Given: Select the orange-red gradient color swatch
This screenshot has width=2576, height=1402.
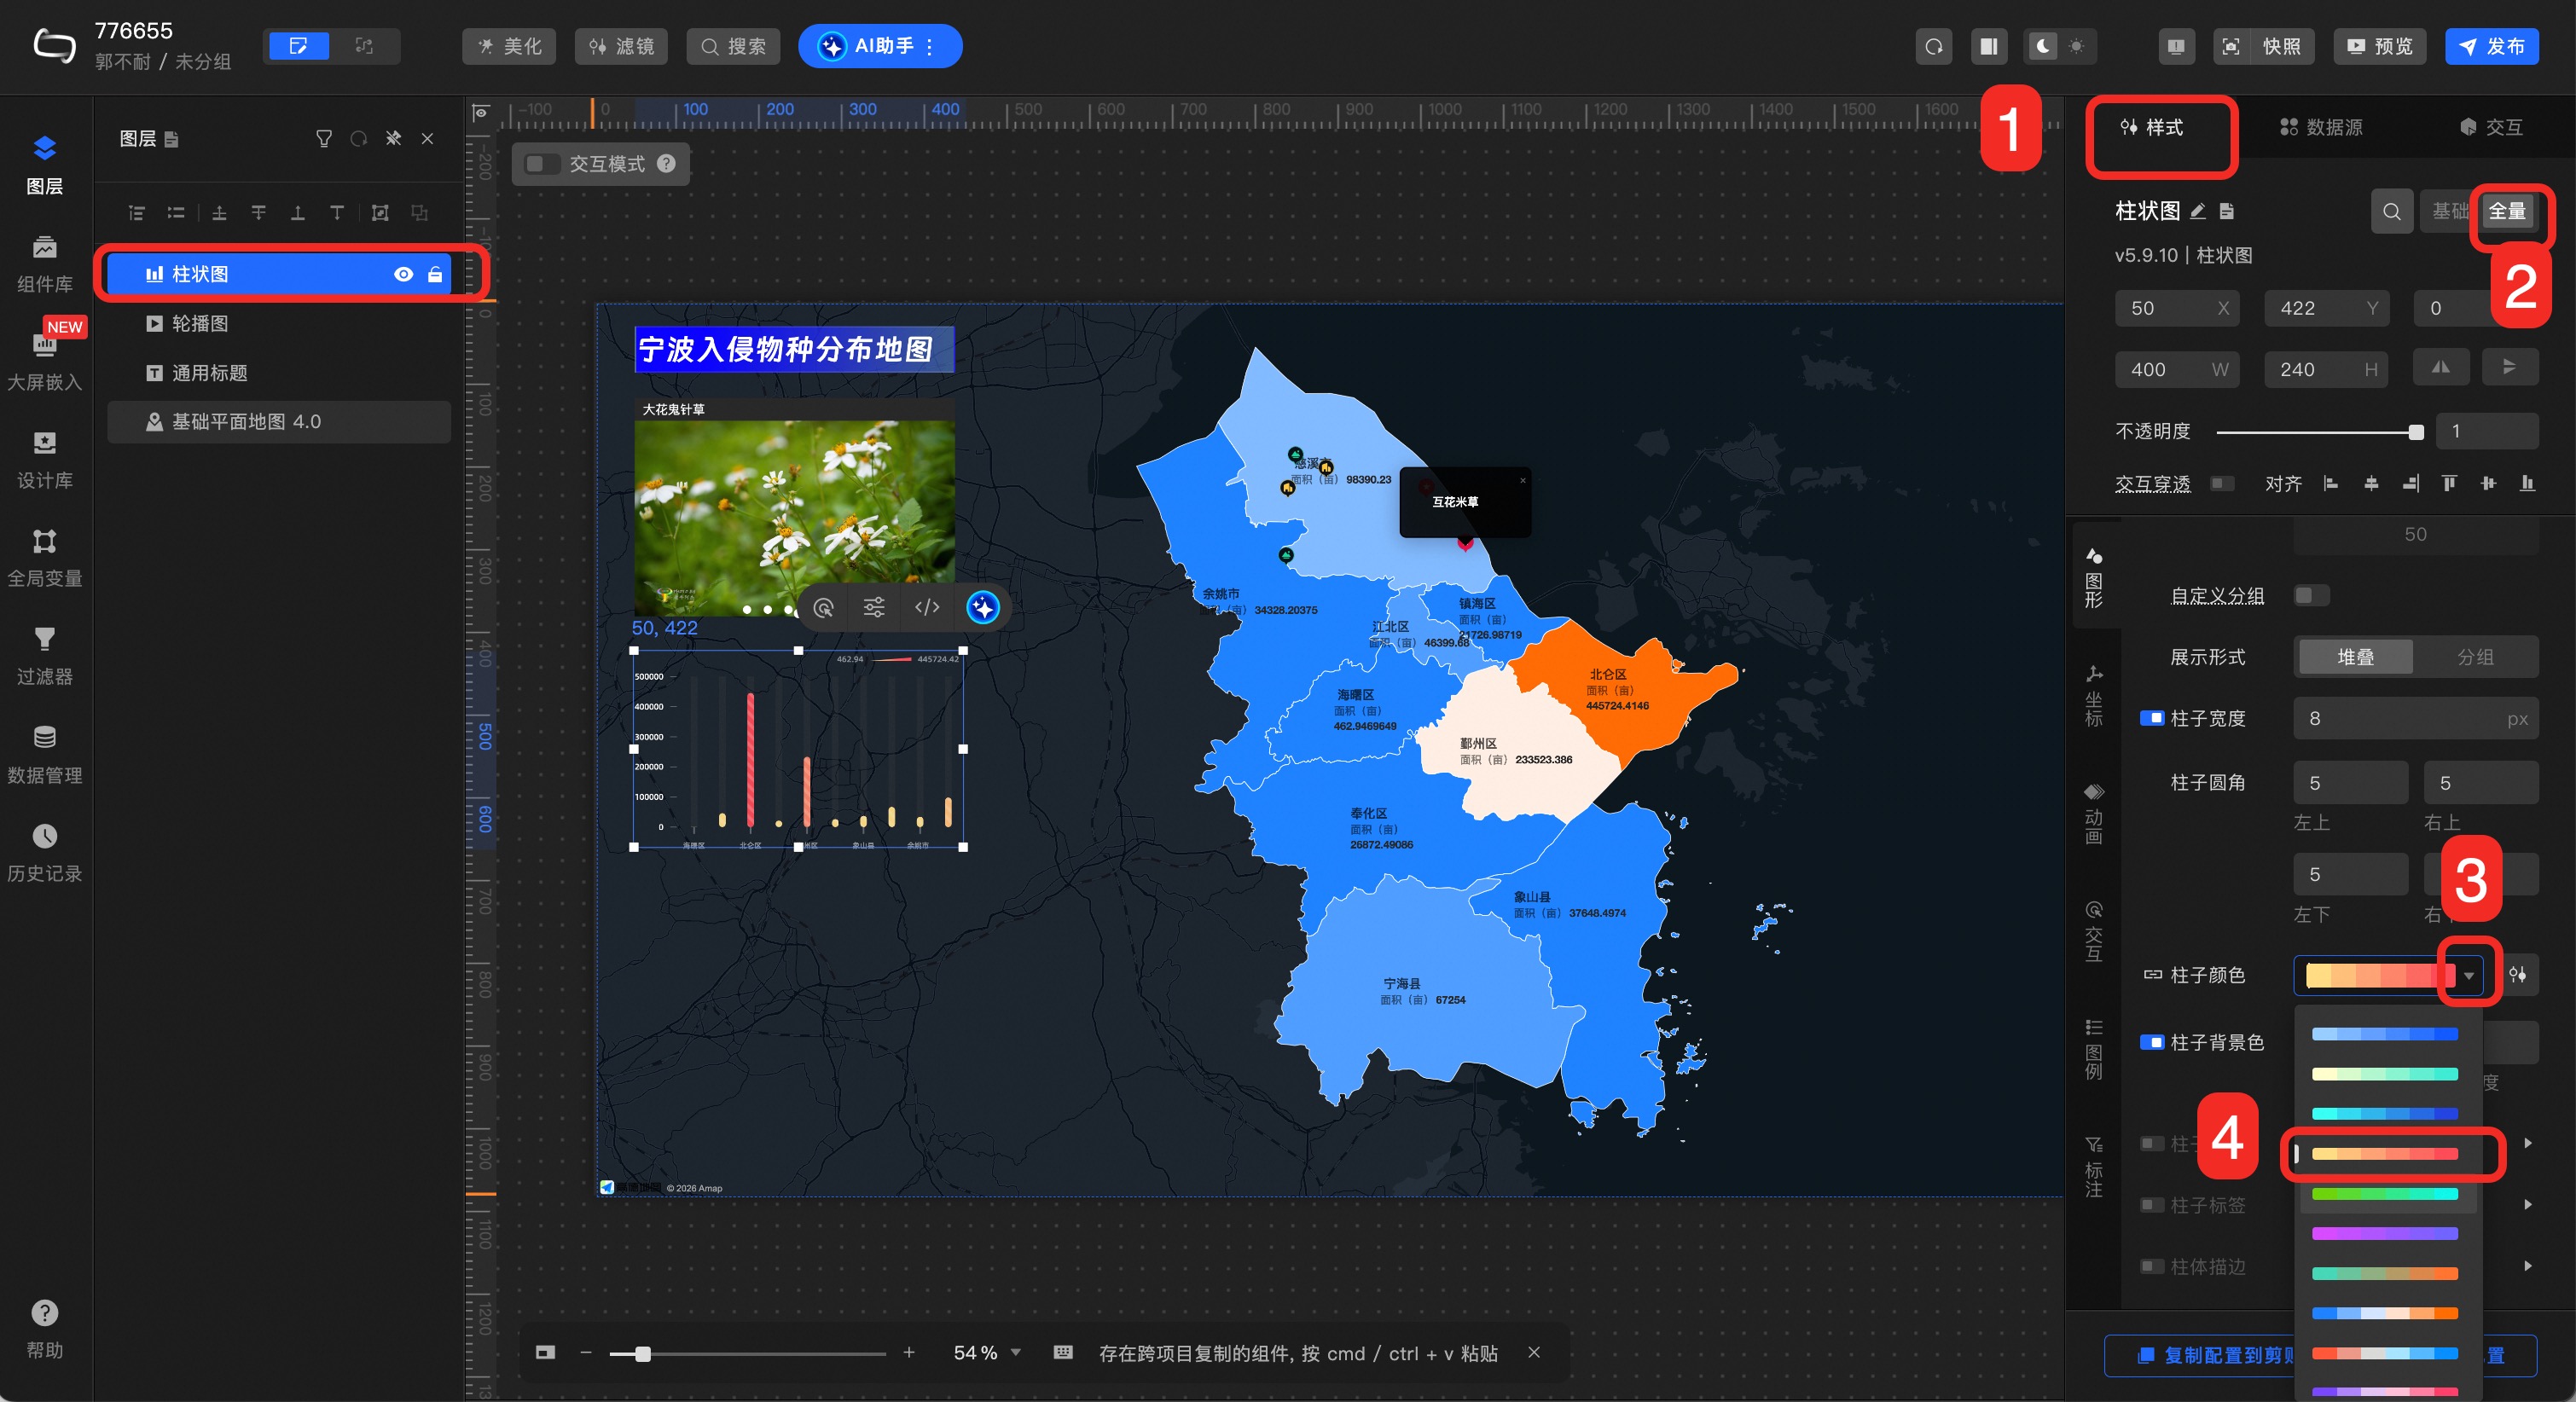Looking at the screenshot, I should pos(2384,1153).
